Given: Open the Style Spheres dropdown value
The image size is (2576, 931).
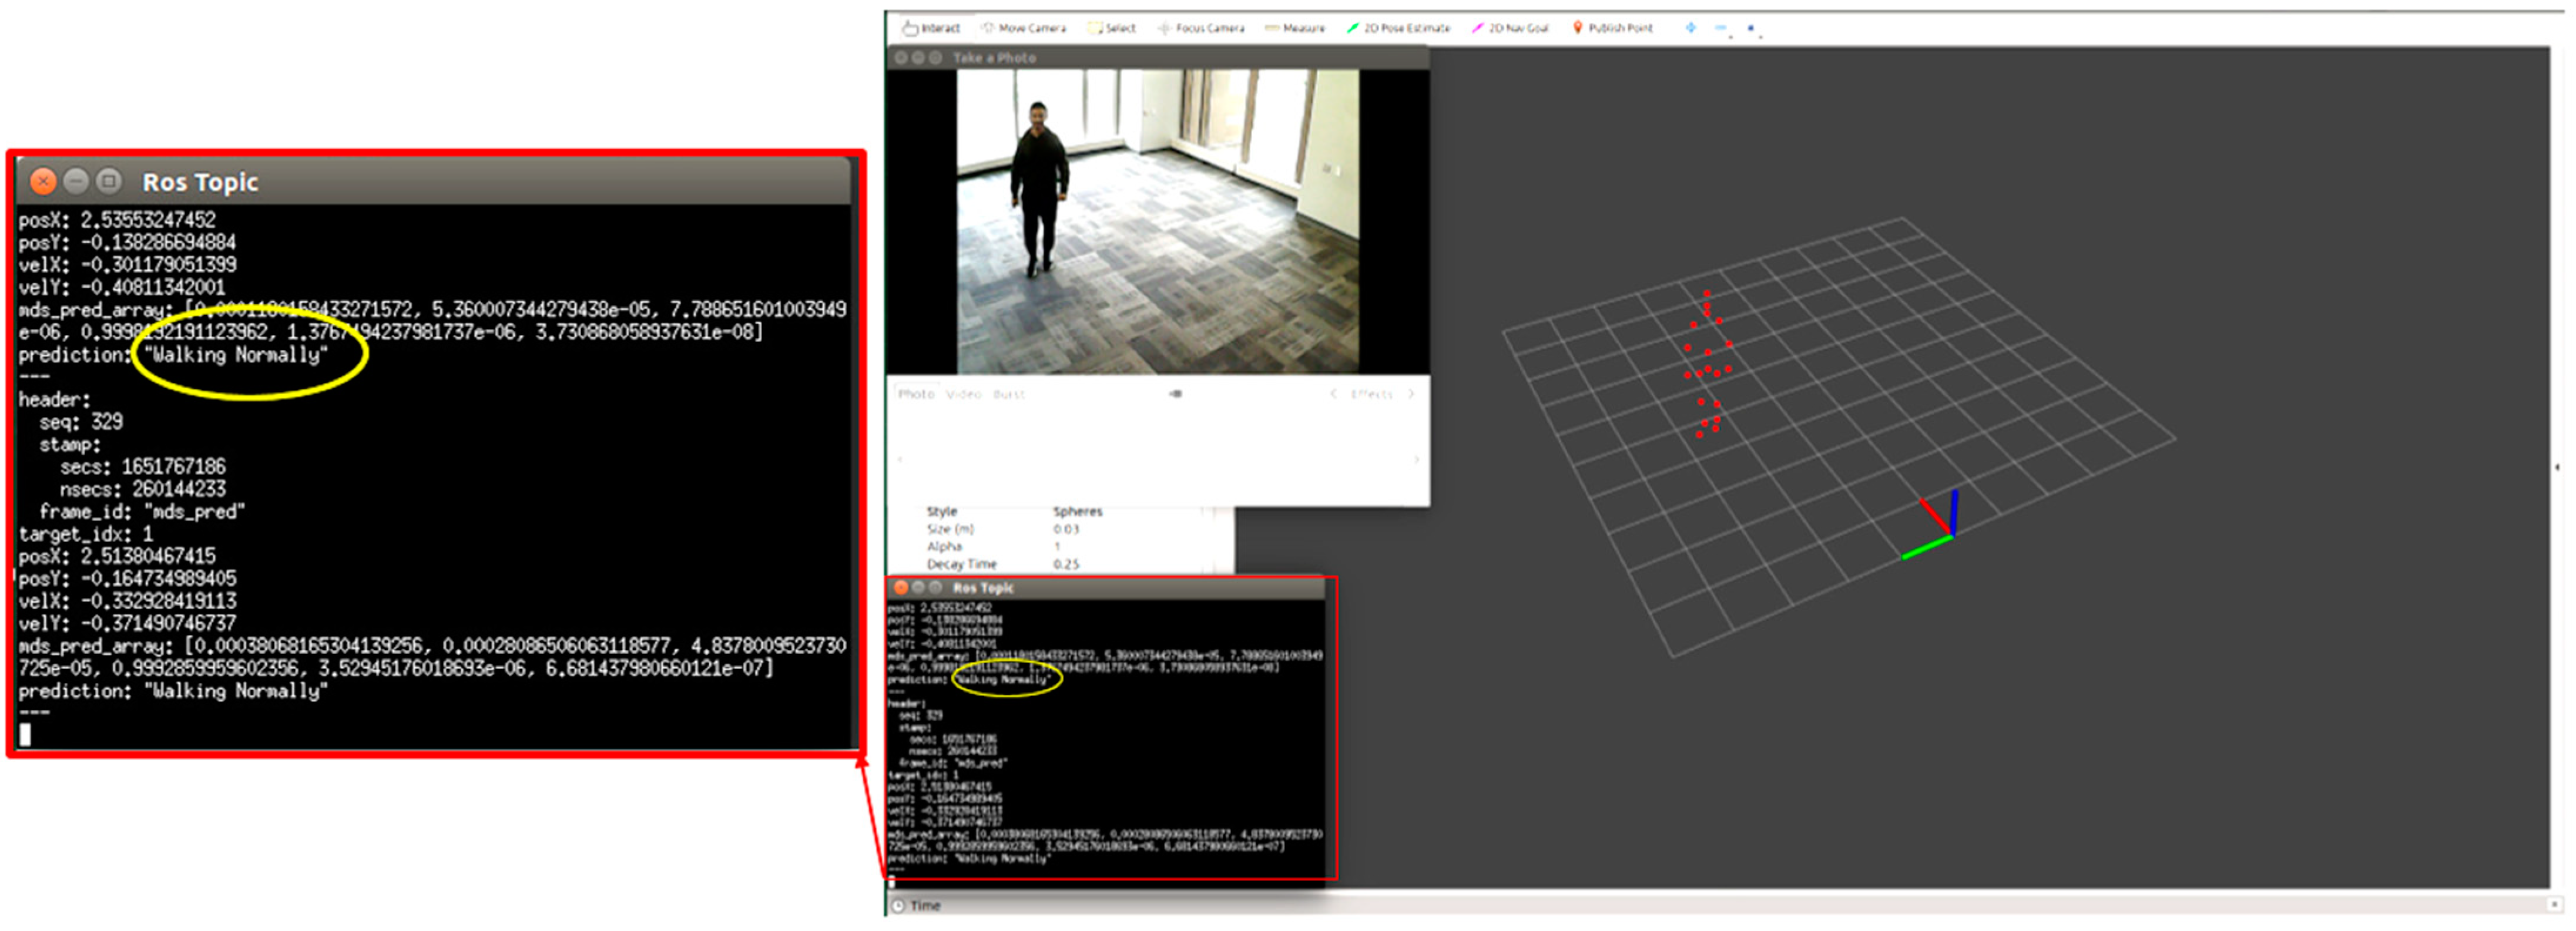Looking at the screenshot, I should 1077,511.
